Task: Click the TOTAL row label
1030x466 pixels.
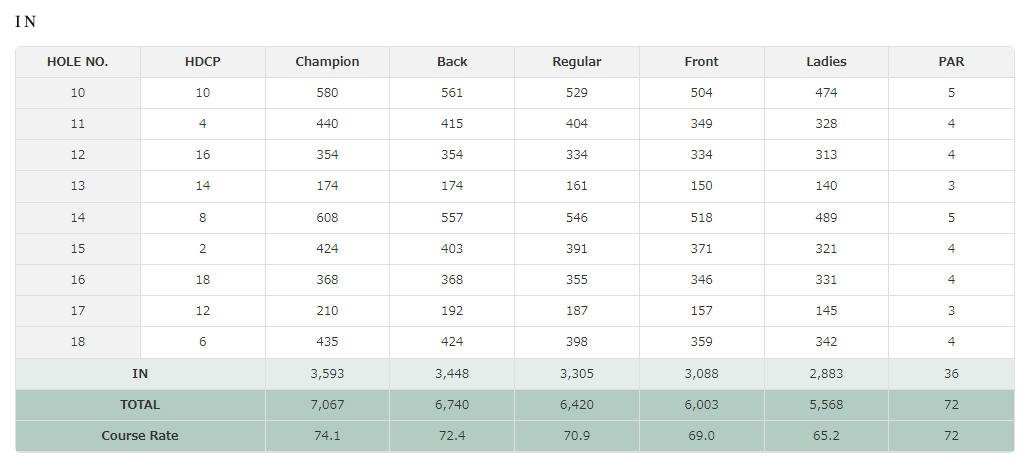Action: pos(140,405)
